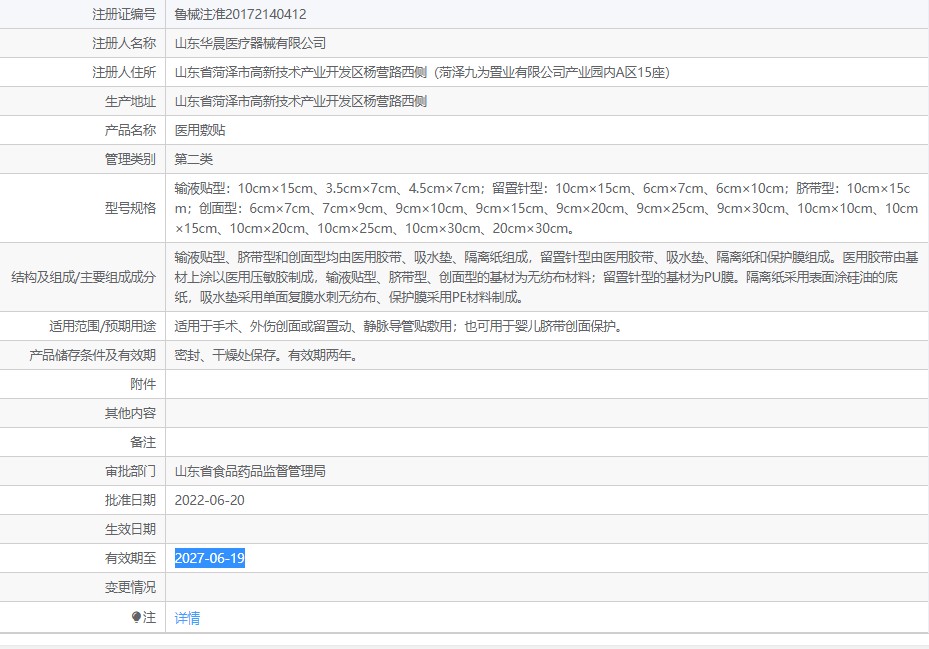The image size is (929, 649).
Task: Click the 其他内容 label
Action: (x=130, y=413)
